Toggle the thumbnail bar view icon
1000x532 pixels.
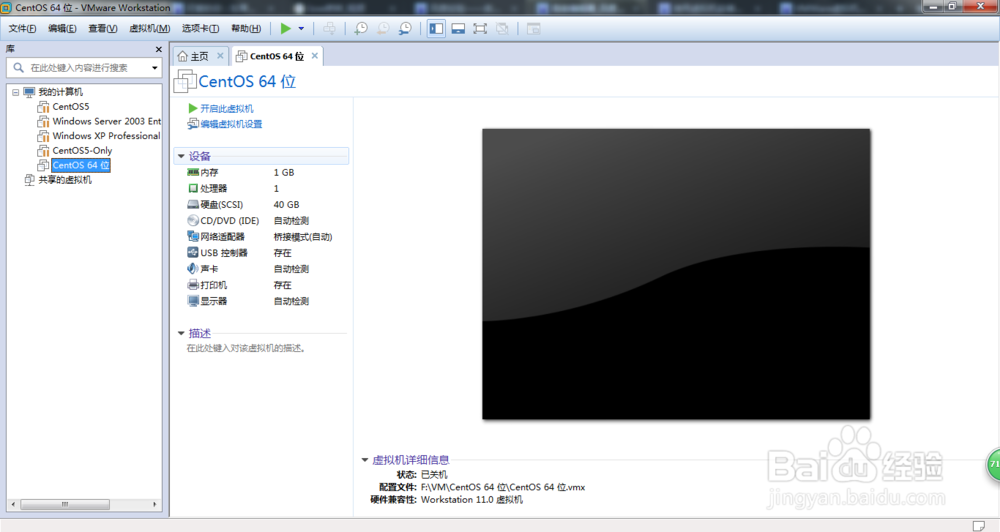(458, 28)
